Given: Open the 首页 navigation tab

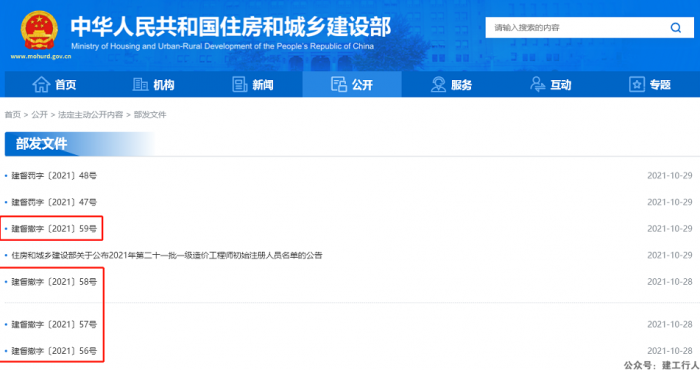Looking at the screenshot, I should [54, 84].
